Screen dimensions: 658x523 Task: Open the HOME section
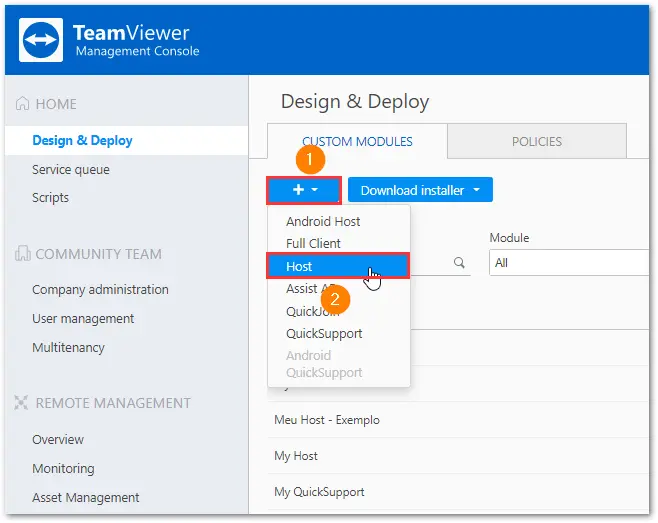point(56,104)
